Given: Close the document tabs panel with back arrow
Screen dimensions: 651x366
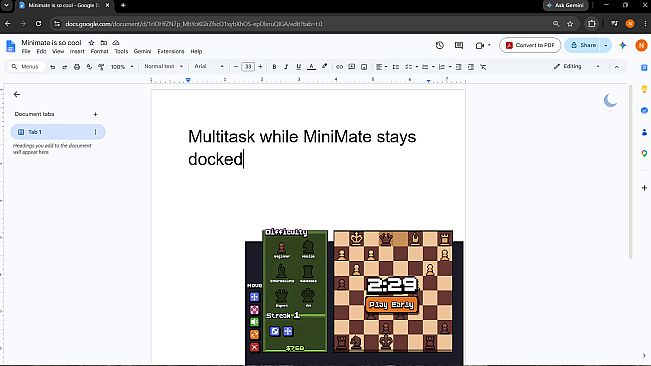Looking at the screenshot, I should 17,95.
